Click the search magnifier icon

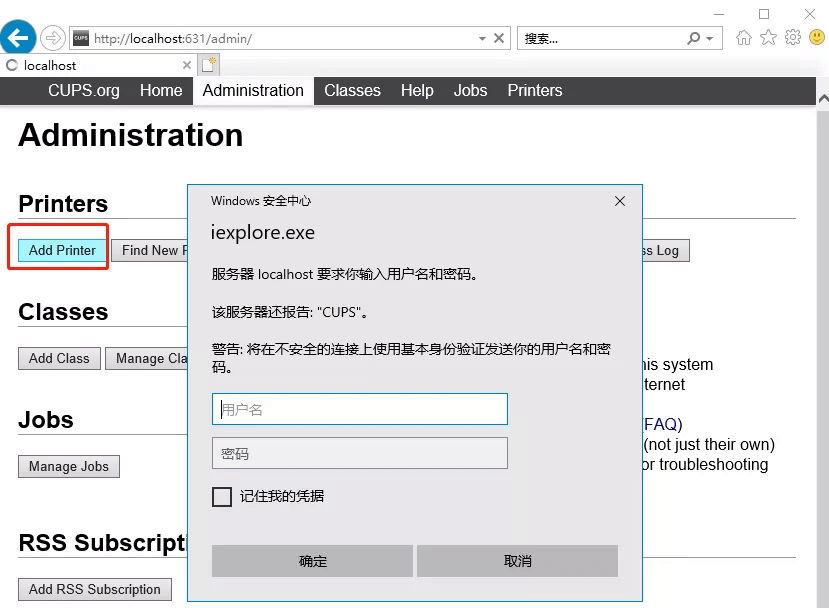pyautogui.click(x=694, y=38)
